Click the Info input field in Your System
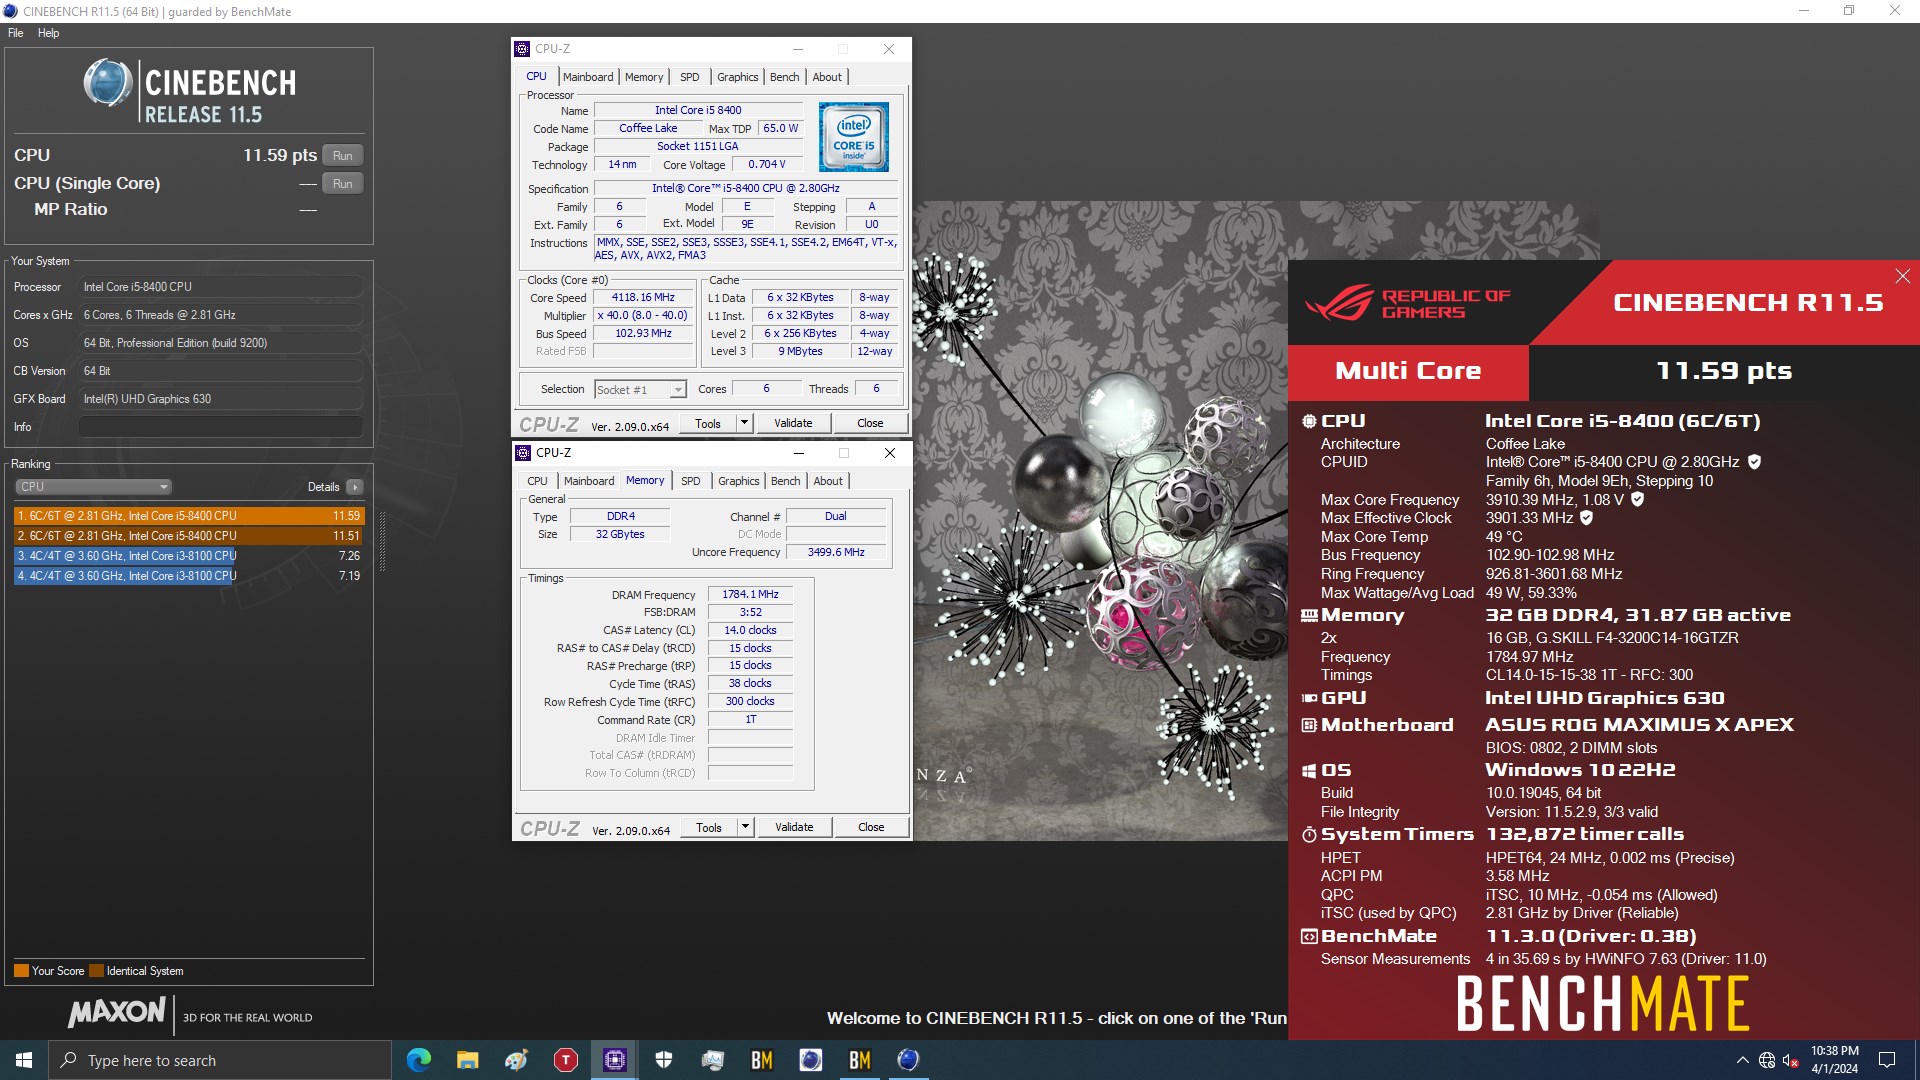Image resolution: width=1920 pixels, height=1080 pixels. [x=221, y=427]
